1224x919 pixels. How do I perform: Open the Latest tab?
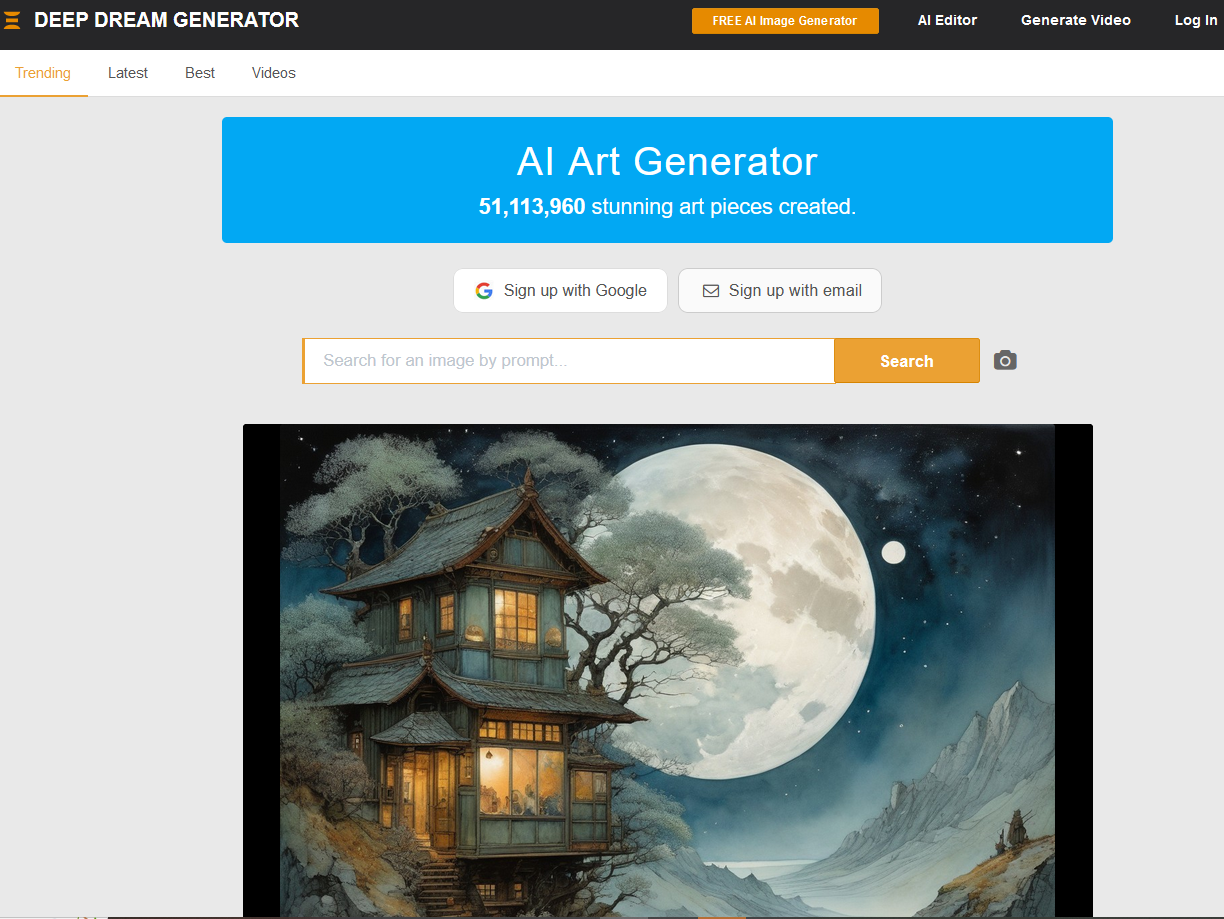pos(128,73)
